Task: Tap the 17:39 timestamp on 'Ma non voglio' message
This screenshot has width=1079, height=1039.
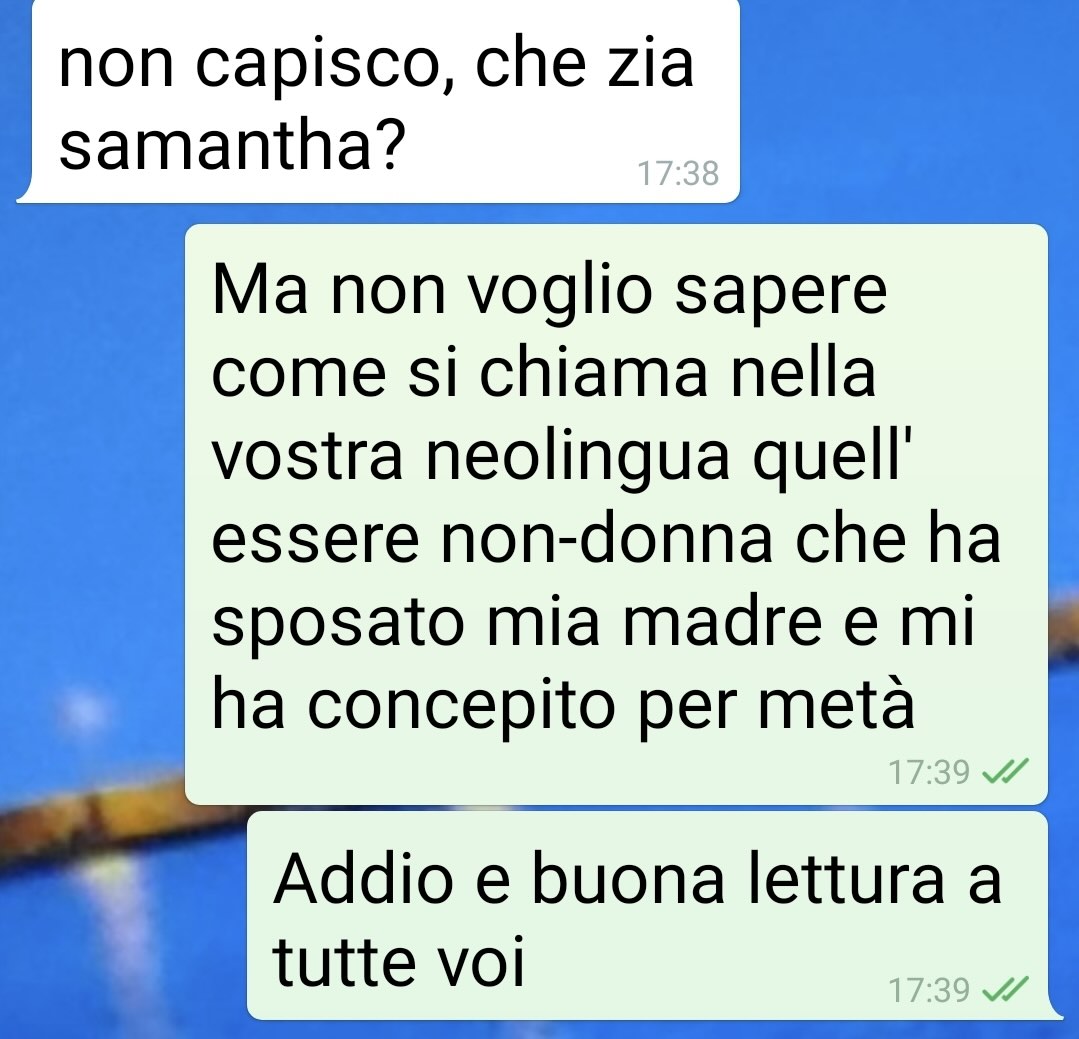Action: click(x=929, y=772)
